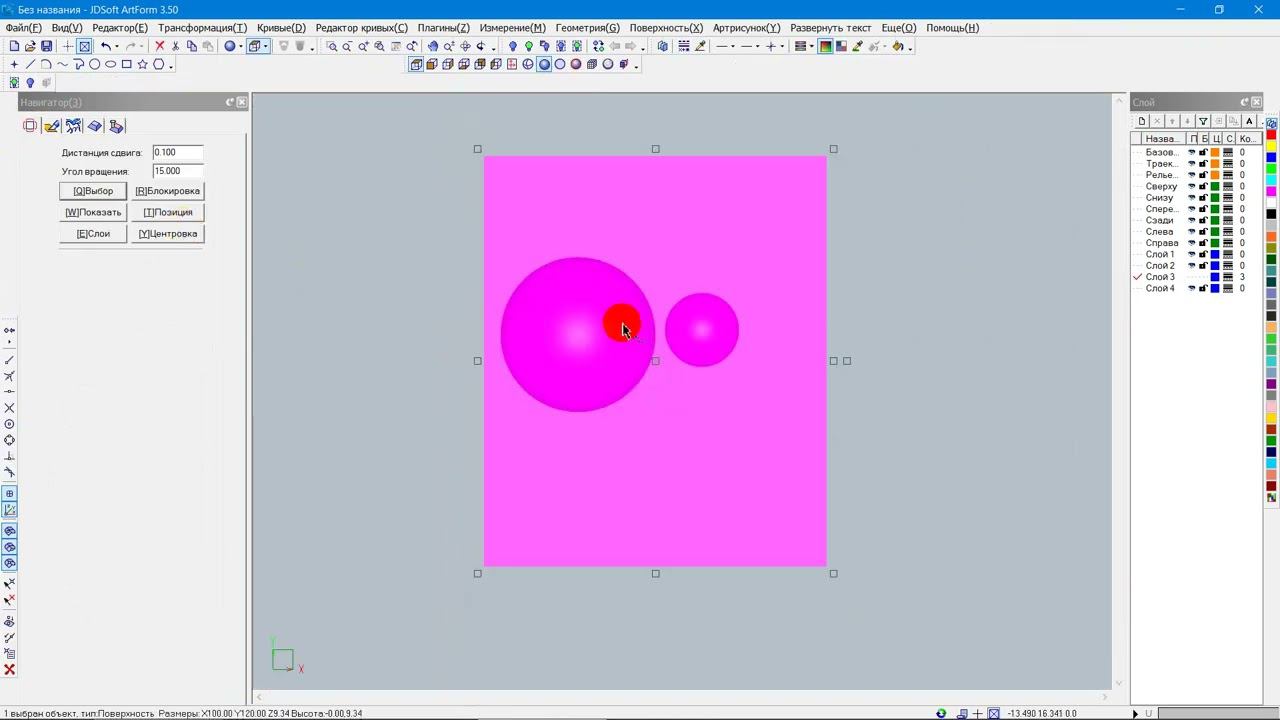Cut selection with the scissors icon
Screen dimensions: 1280x720
click(175, 46)
